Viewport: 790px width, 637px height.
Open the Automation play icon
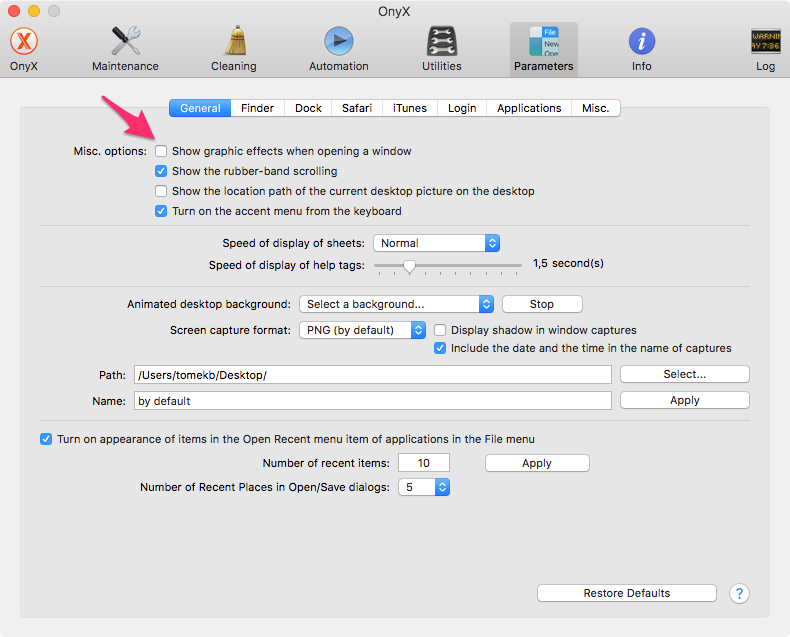[x=339, y=41]
